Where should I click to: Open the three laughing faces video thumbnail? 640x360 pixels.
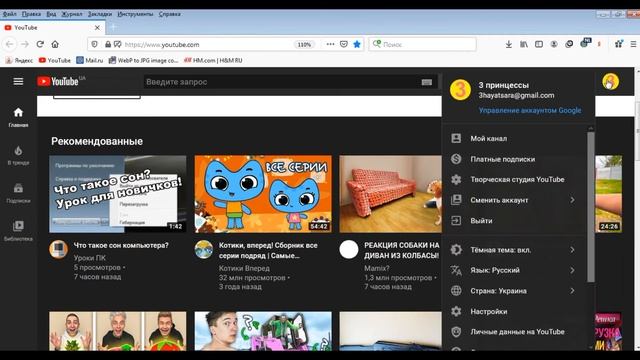coord(118,331)
